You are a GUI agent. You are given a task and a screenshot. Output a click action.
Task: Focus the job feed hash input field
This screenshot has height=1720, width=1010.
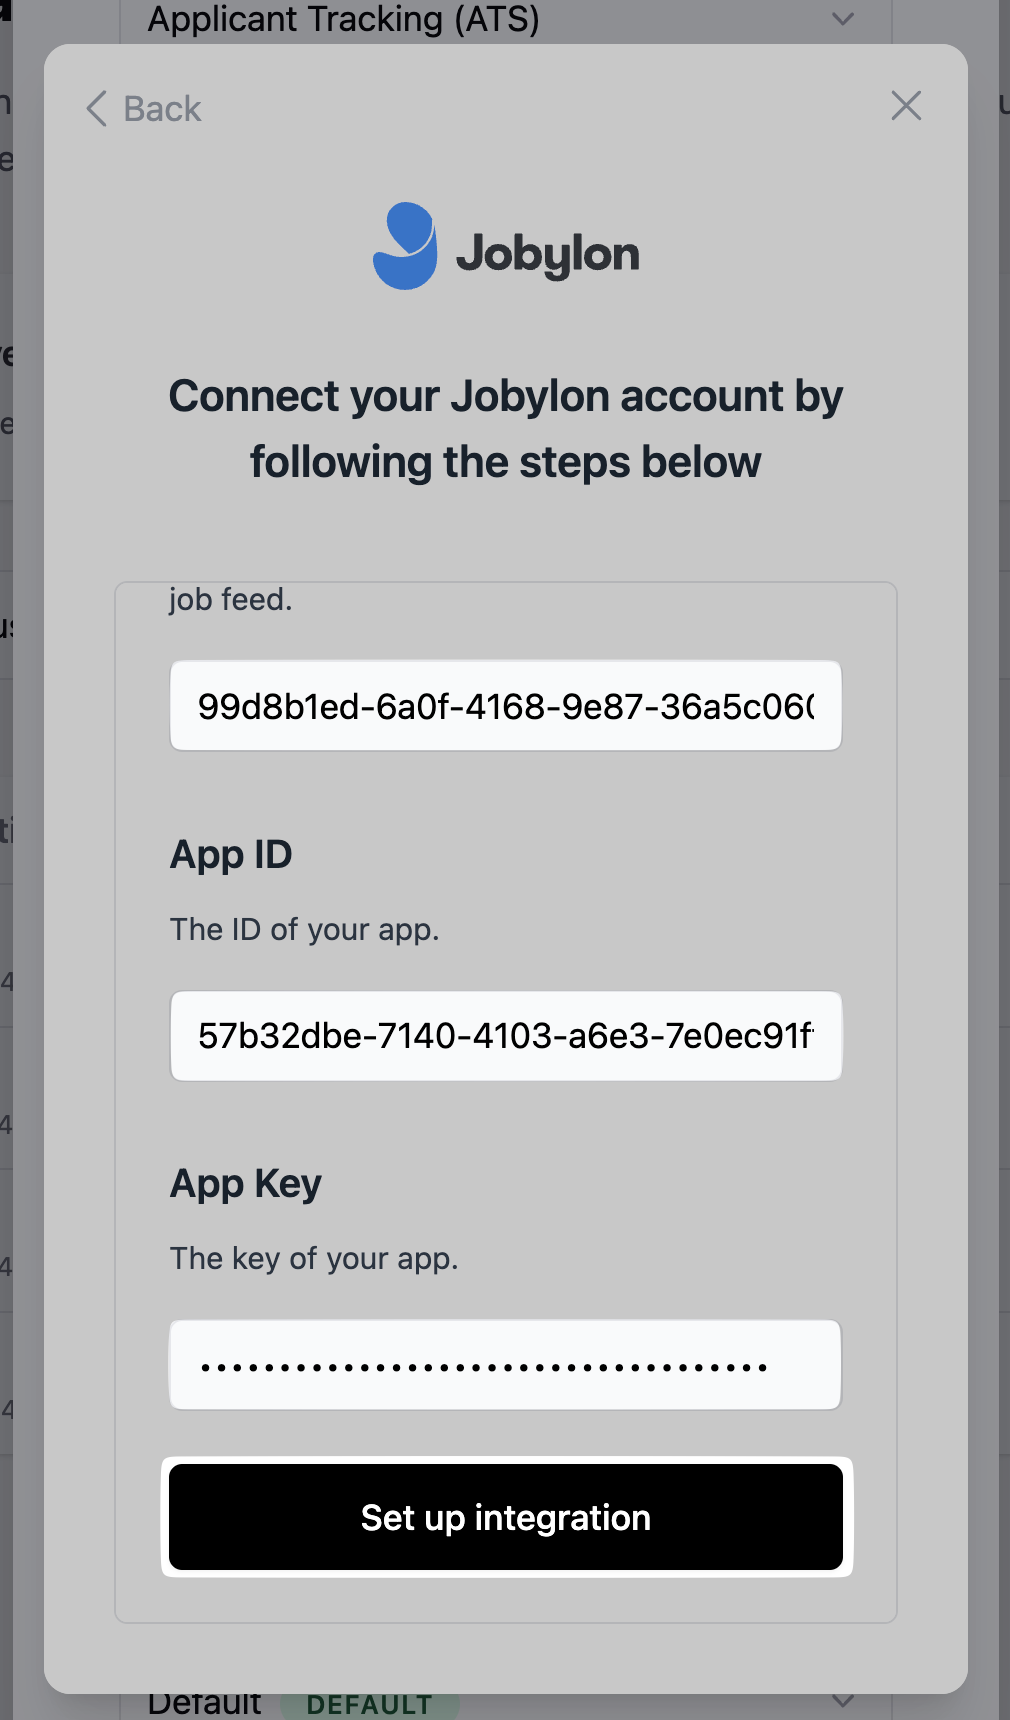[505, 706]
